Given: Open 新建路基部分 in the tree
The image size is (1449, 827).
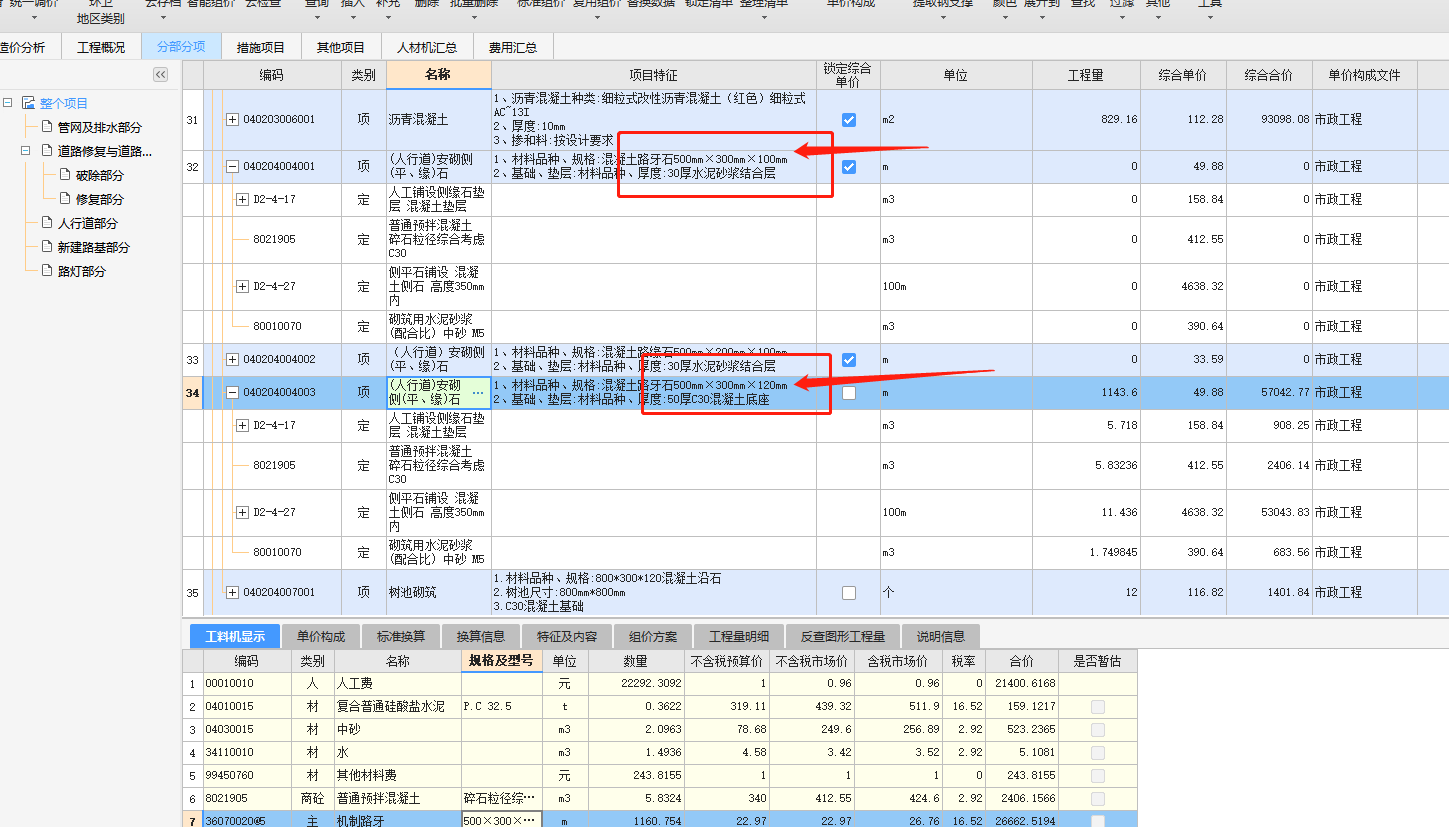Looking at the screenshot, I should click(x=93, y=247).
